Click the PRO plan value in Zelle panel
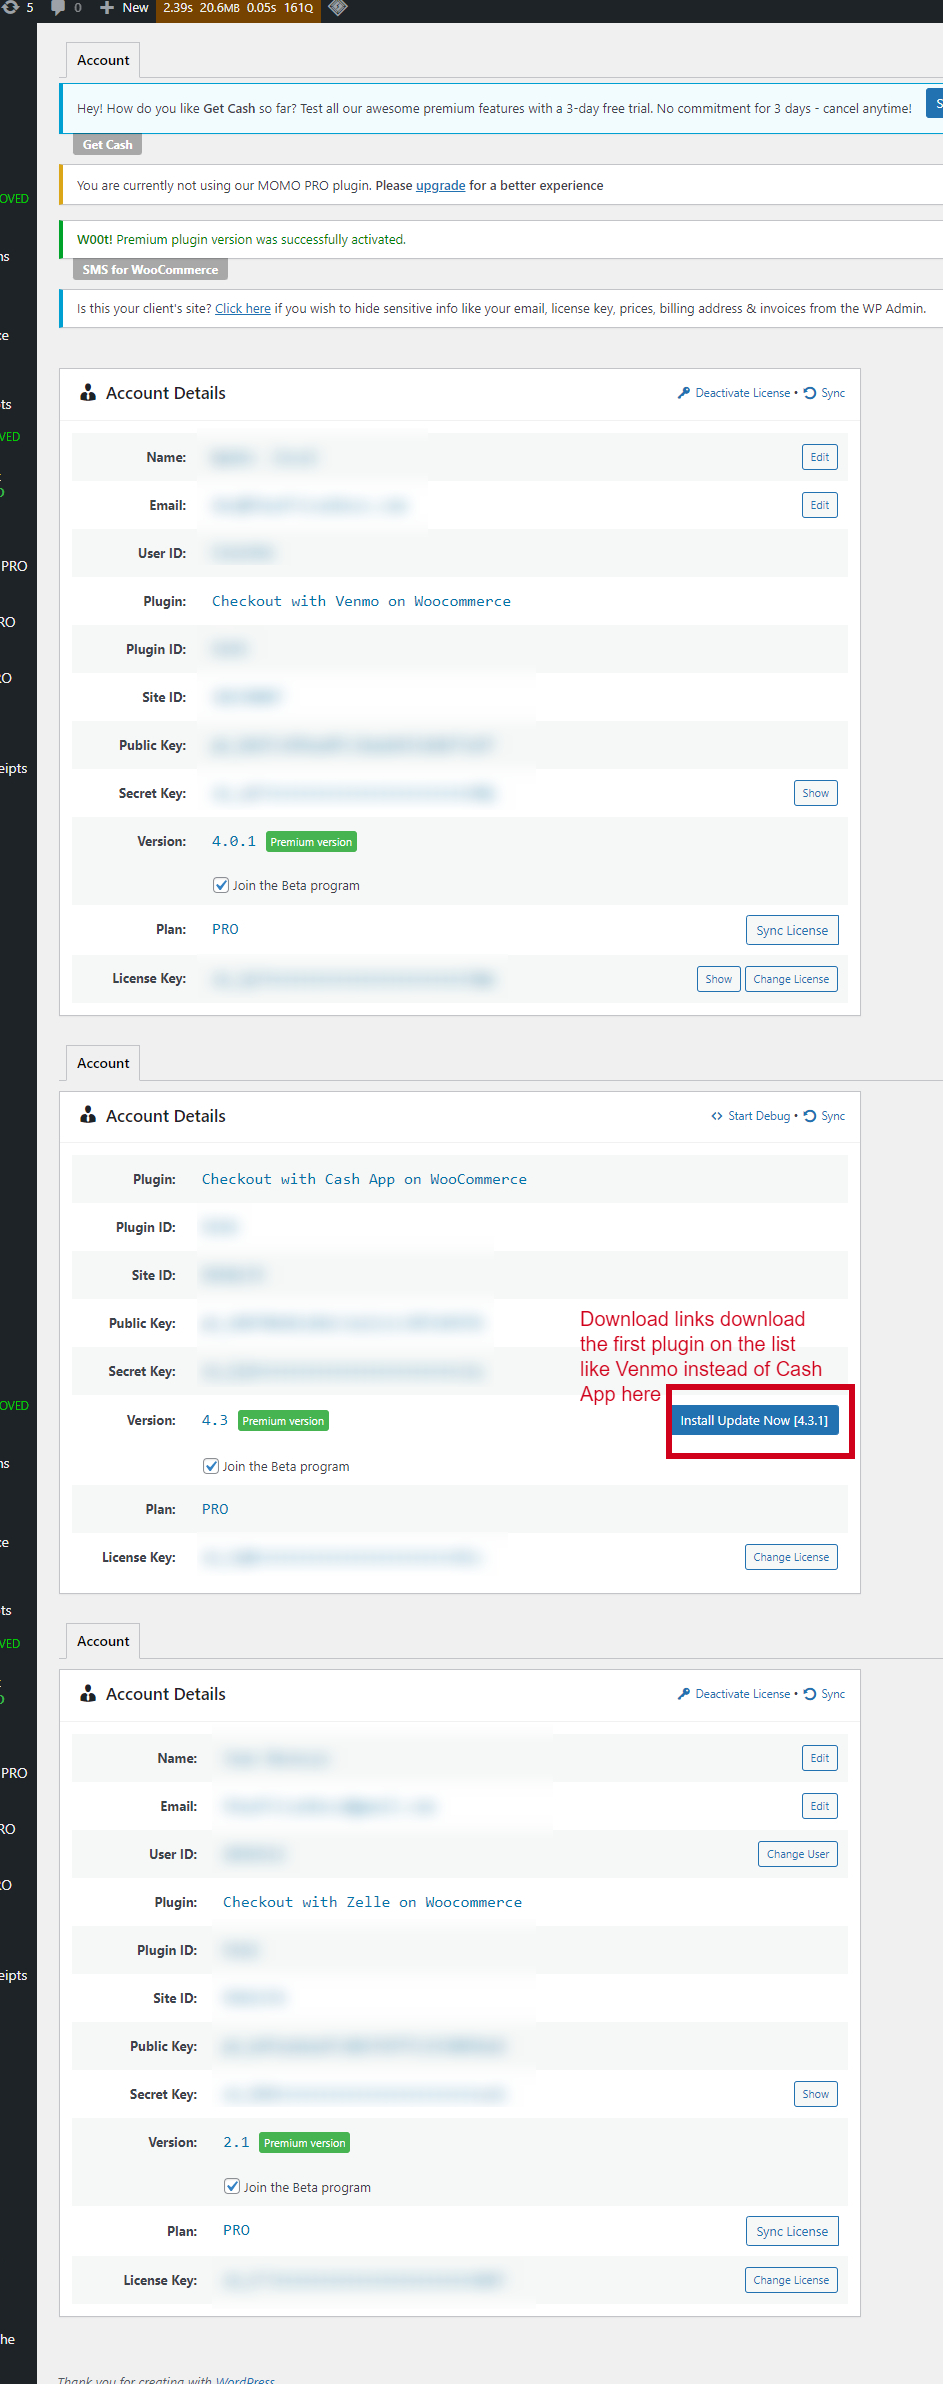The height and width of the screenshot is (2384, 943). [x=236, y=2230]
